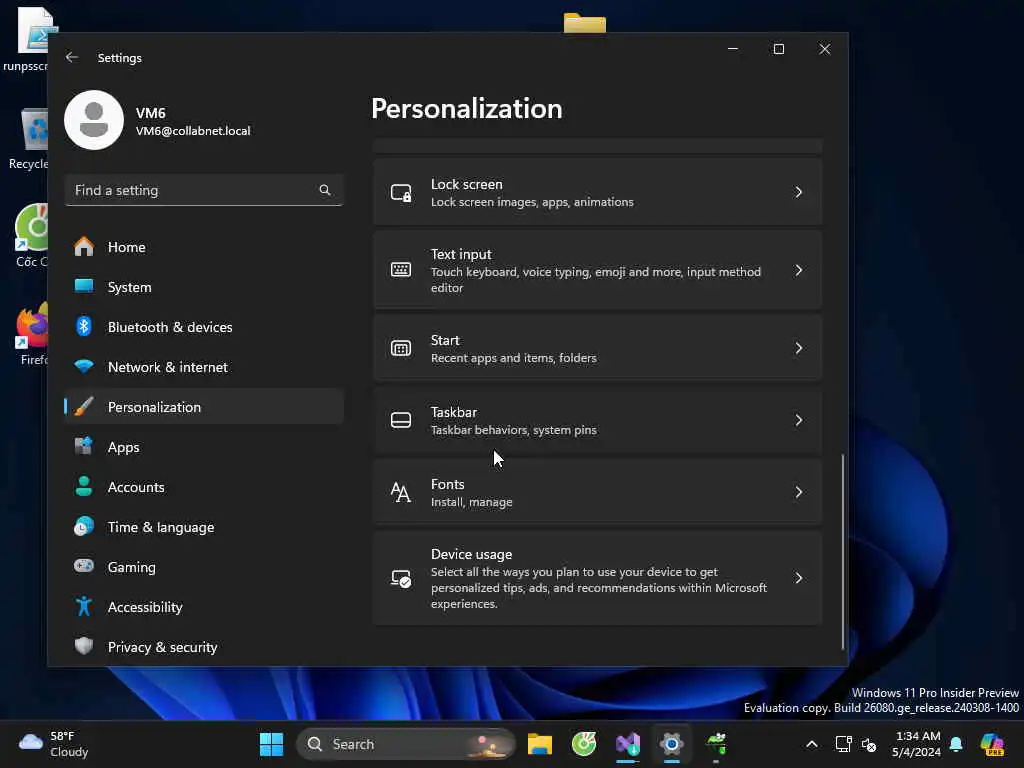Open the weather widget showing 58°F Cloudy
Screen dimensions: 1024x768
[x=54, y=744]
